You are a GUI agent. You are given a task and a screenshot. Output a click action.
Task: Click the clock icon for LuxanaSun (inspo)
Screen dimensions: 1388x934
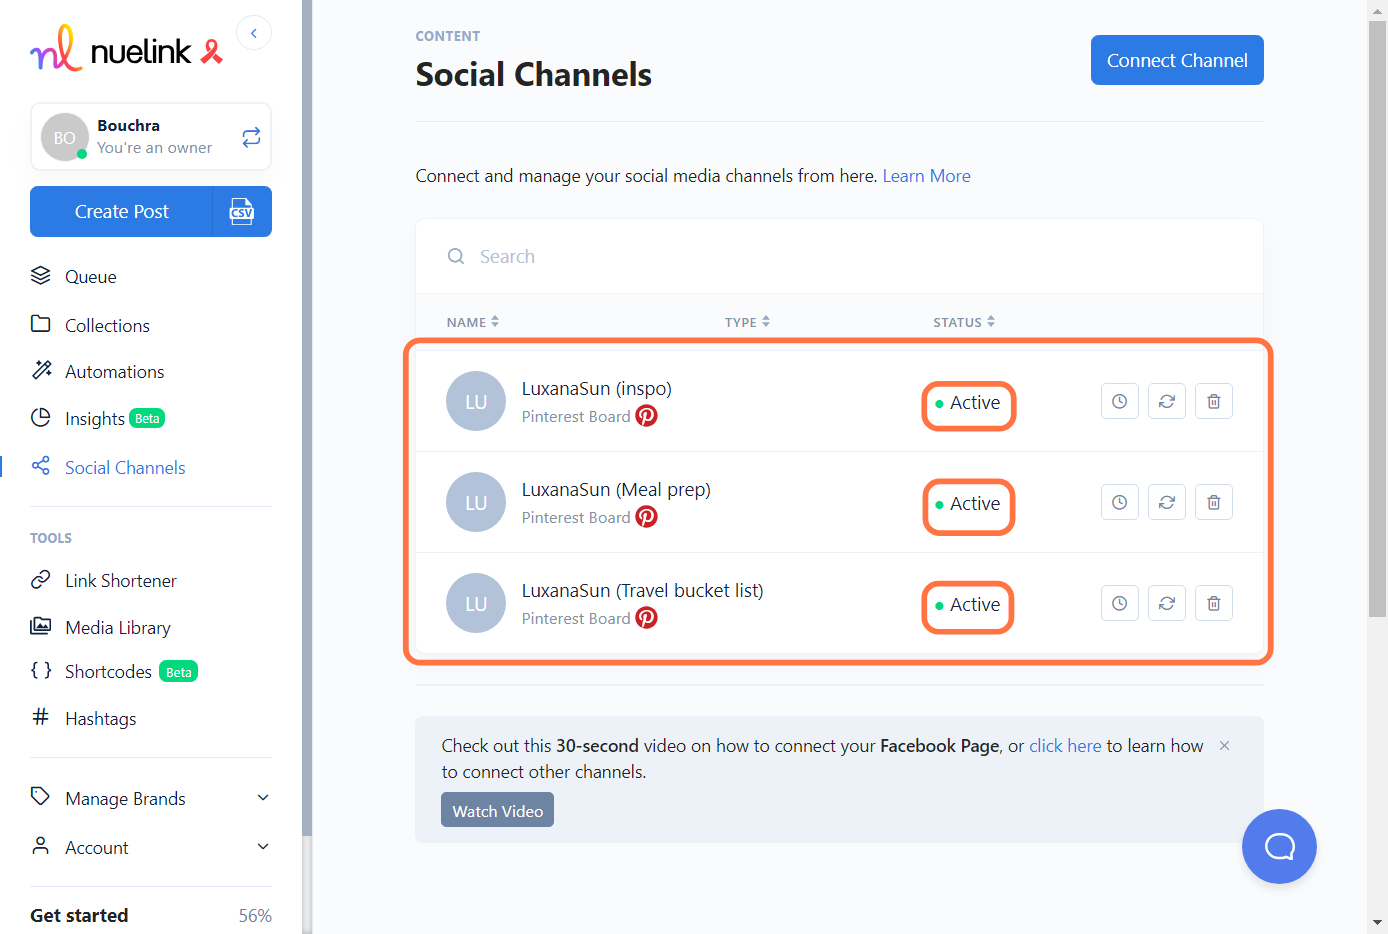pos(1119,402)
